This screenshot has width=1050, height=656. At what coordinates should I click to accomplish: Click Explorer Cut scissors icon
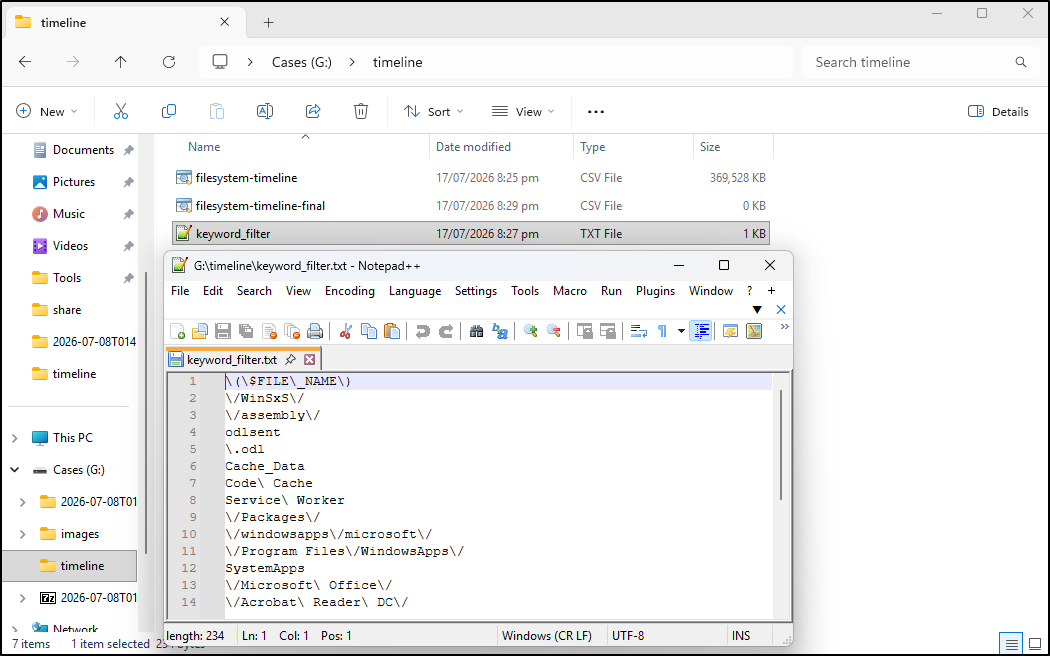click(121, 111)
